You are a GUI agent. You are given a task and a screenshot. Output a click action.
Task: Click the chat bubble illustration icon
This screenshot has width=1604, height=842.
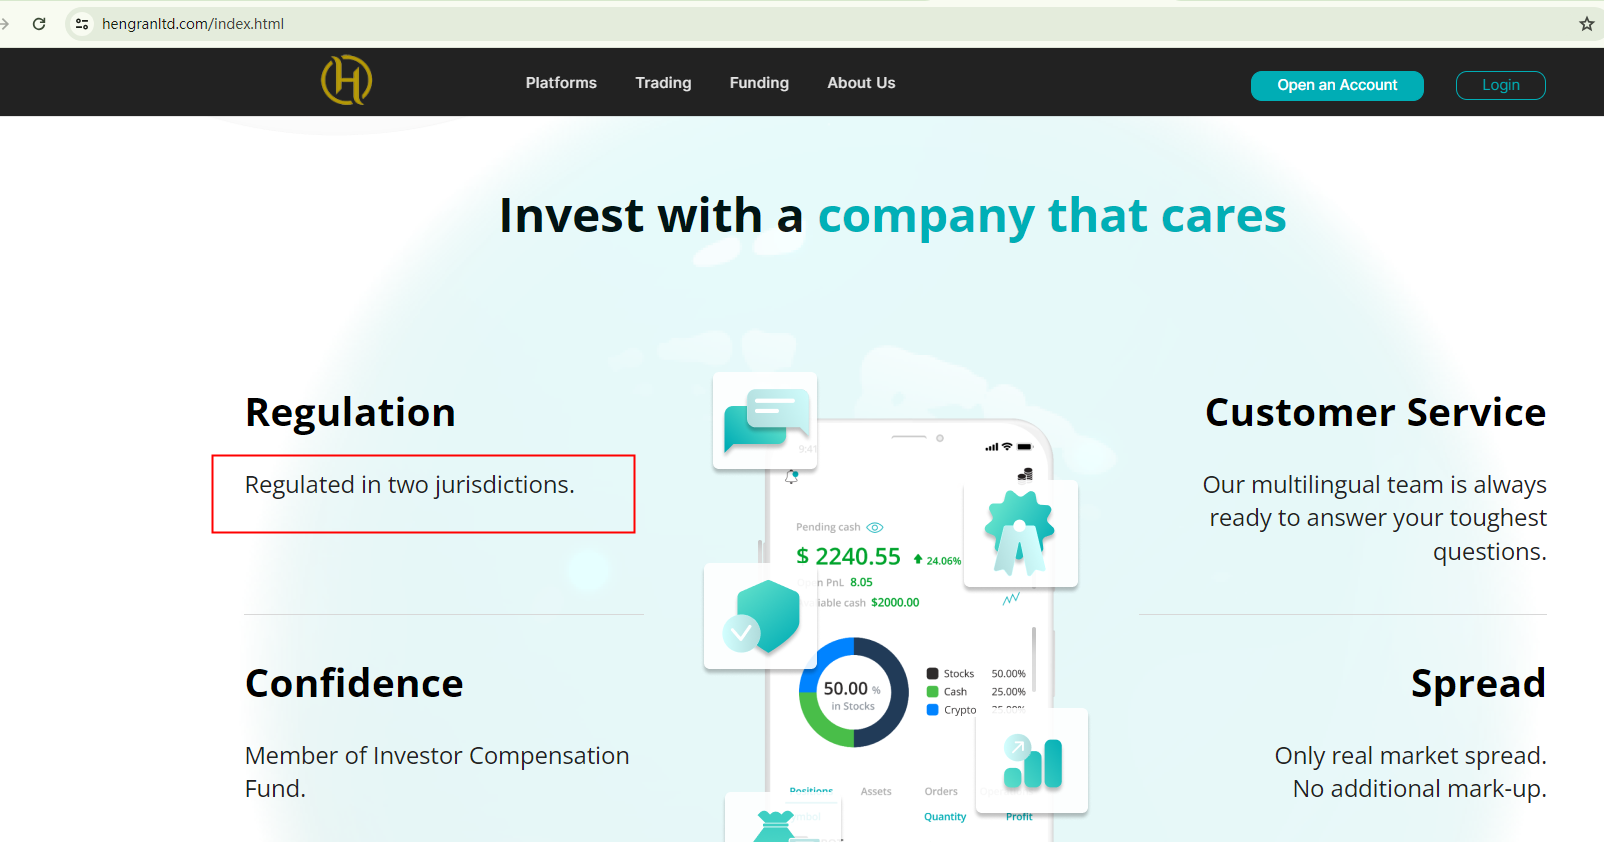765,420
